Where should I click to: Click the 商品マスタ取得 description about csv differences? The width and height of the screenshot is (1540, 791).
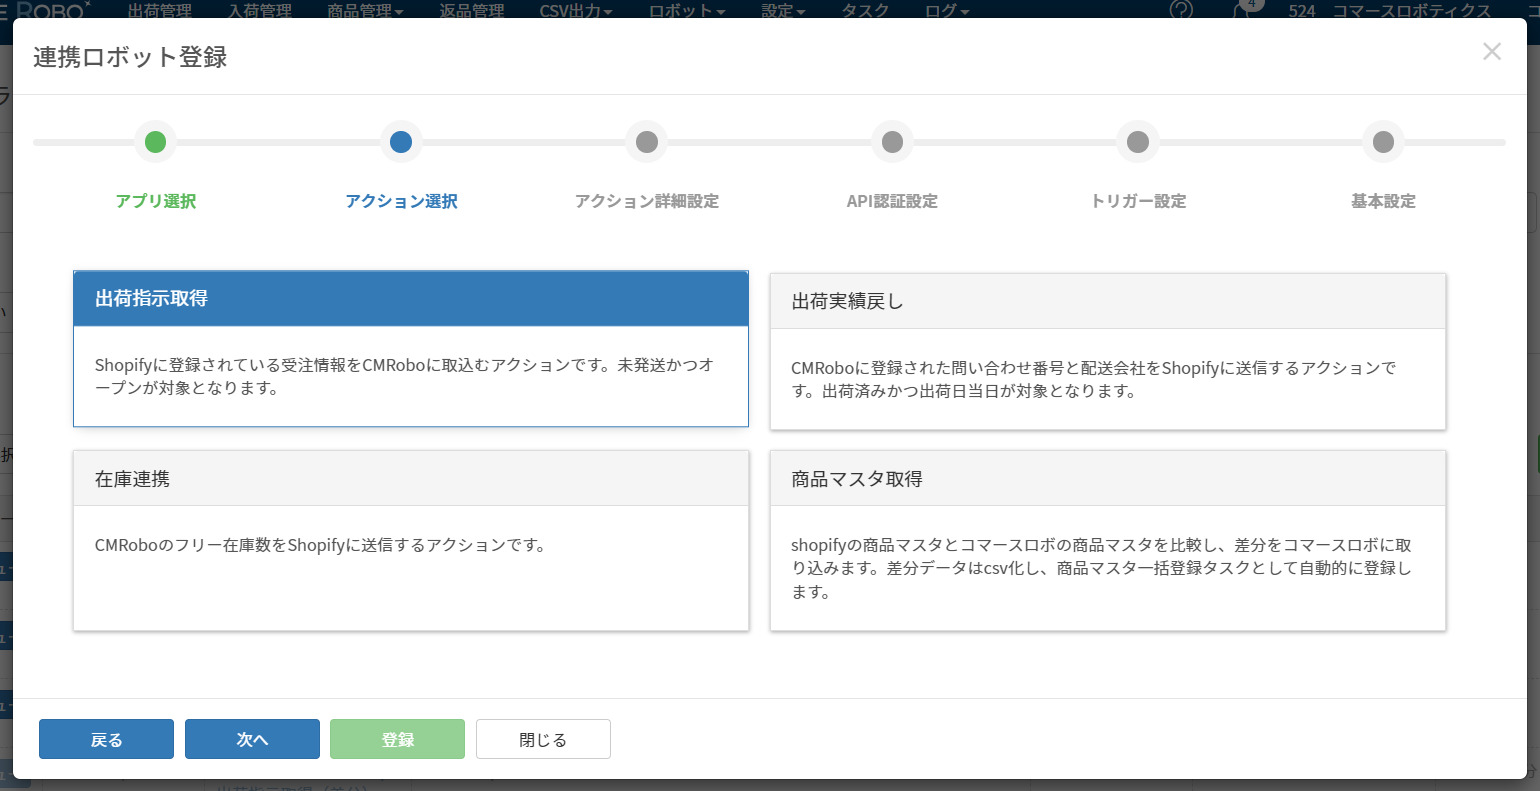pyautogui.click(x=1102, y=568)
